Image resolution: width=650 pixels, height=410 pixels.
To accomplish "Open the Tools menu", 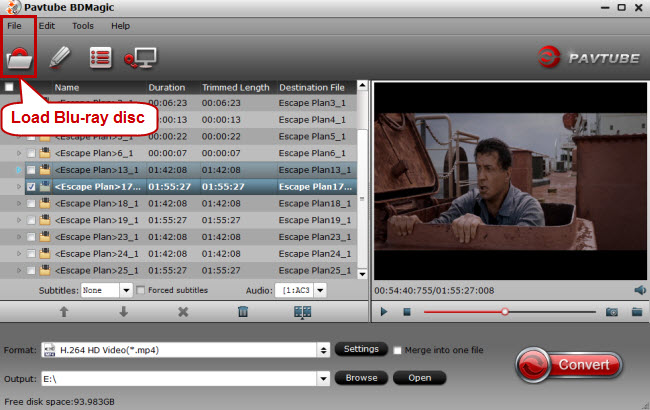I will [83, 26].
